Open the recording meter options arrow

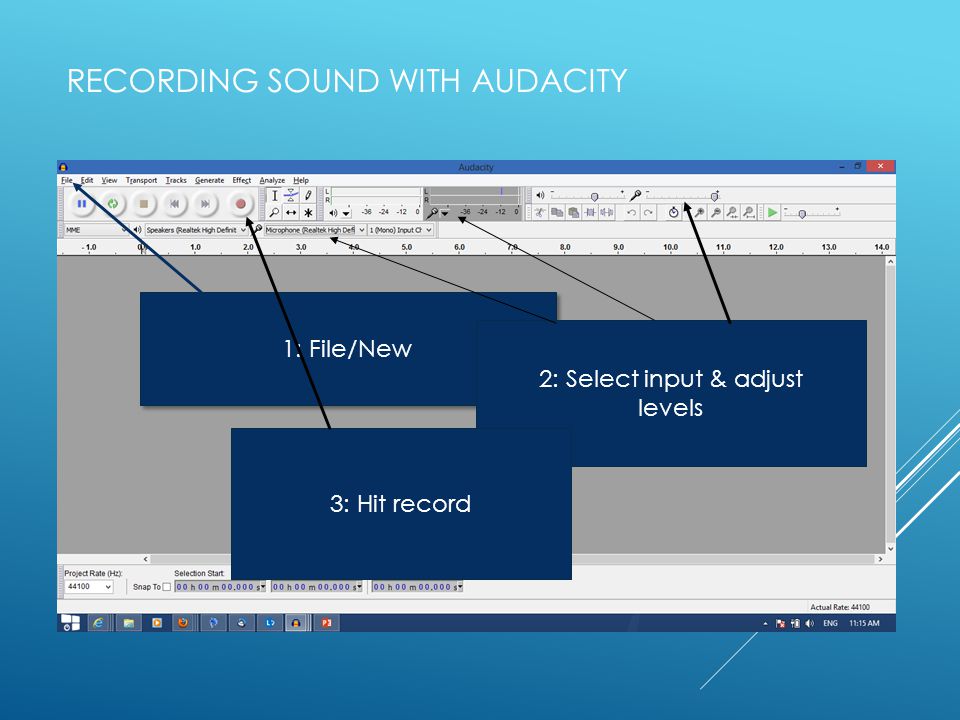click(x=445, y=213)
